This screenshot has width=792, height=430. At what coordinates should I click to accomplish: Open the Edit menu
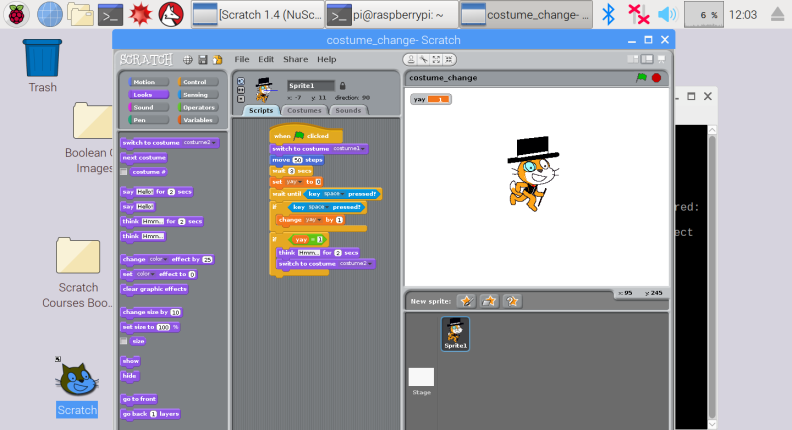[266, 59]
